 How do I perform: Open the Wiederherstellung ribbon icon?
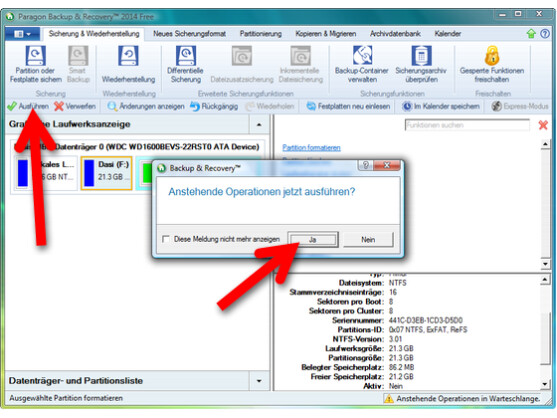coord(128,56)
